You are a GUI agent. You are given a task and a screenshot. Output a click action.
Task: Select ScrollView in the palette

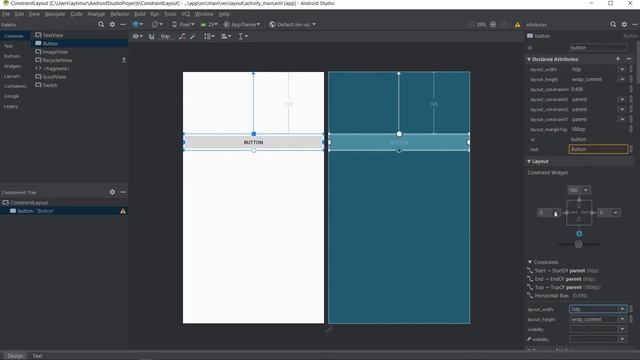pos(80,77)
